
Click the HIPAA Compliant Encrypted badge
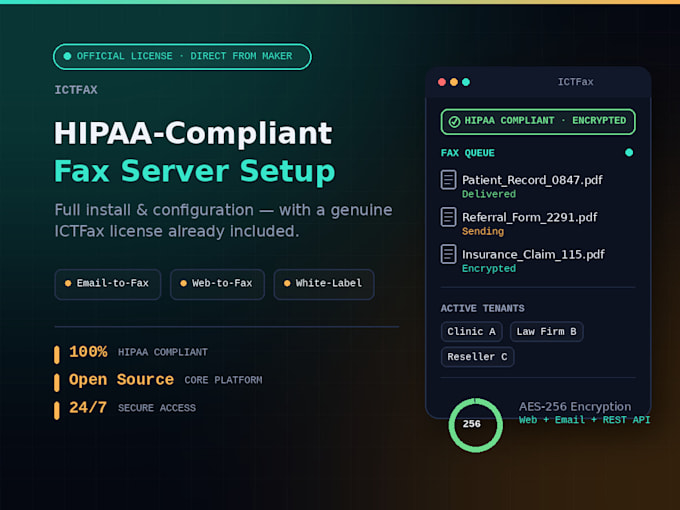(538, 121)
